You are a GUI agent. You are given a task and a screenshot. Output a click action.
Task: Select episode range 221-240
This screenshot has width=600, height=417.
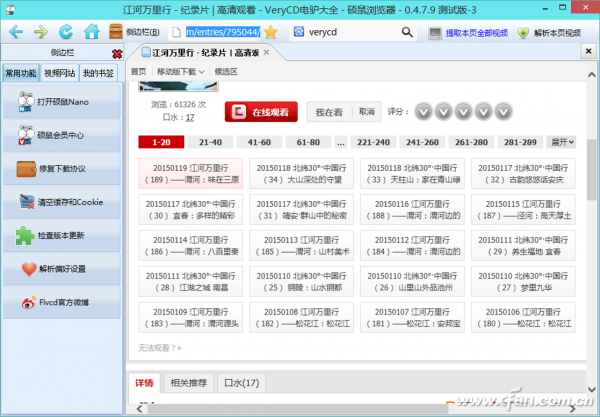coord(373,142)
